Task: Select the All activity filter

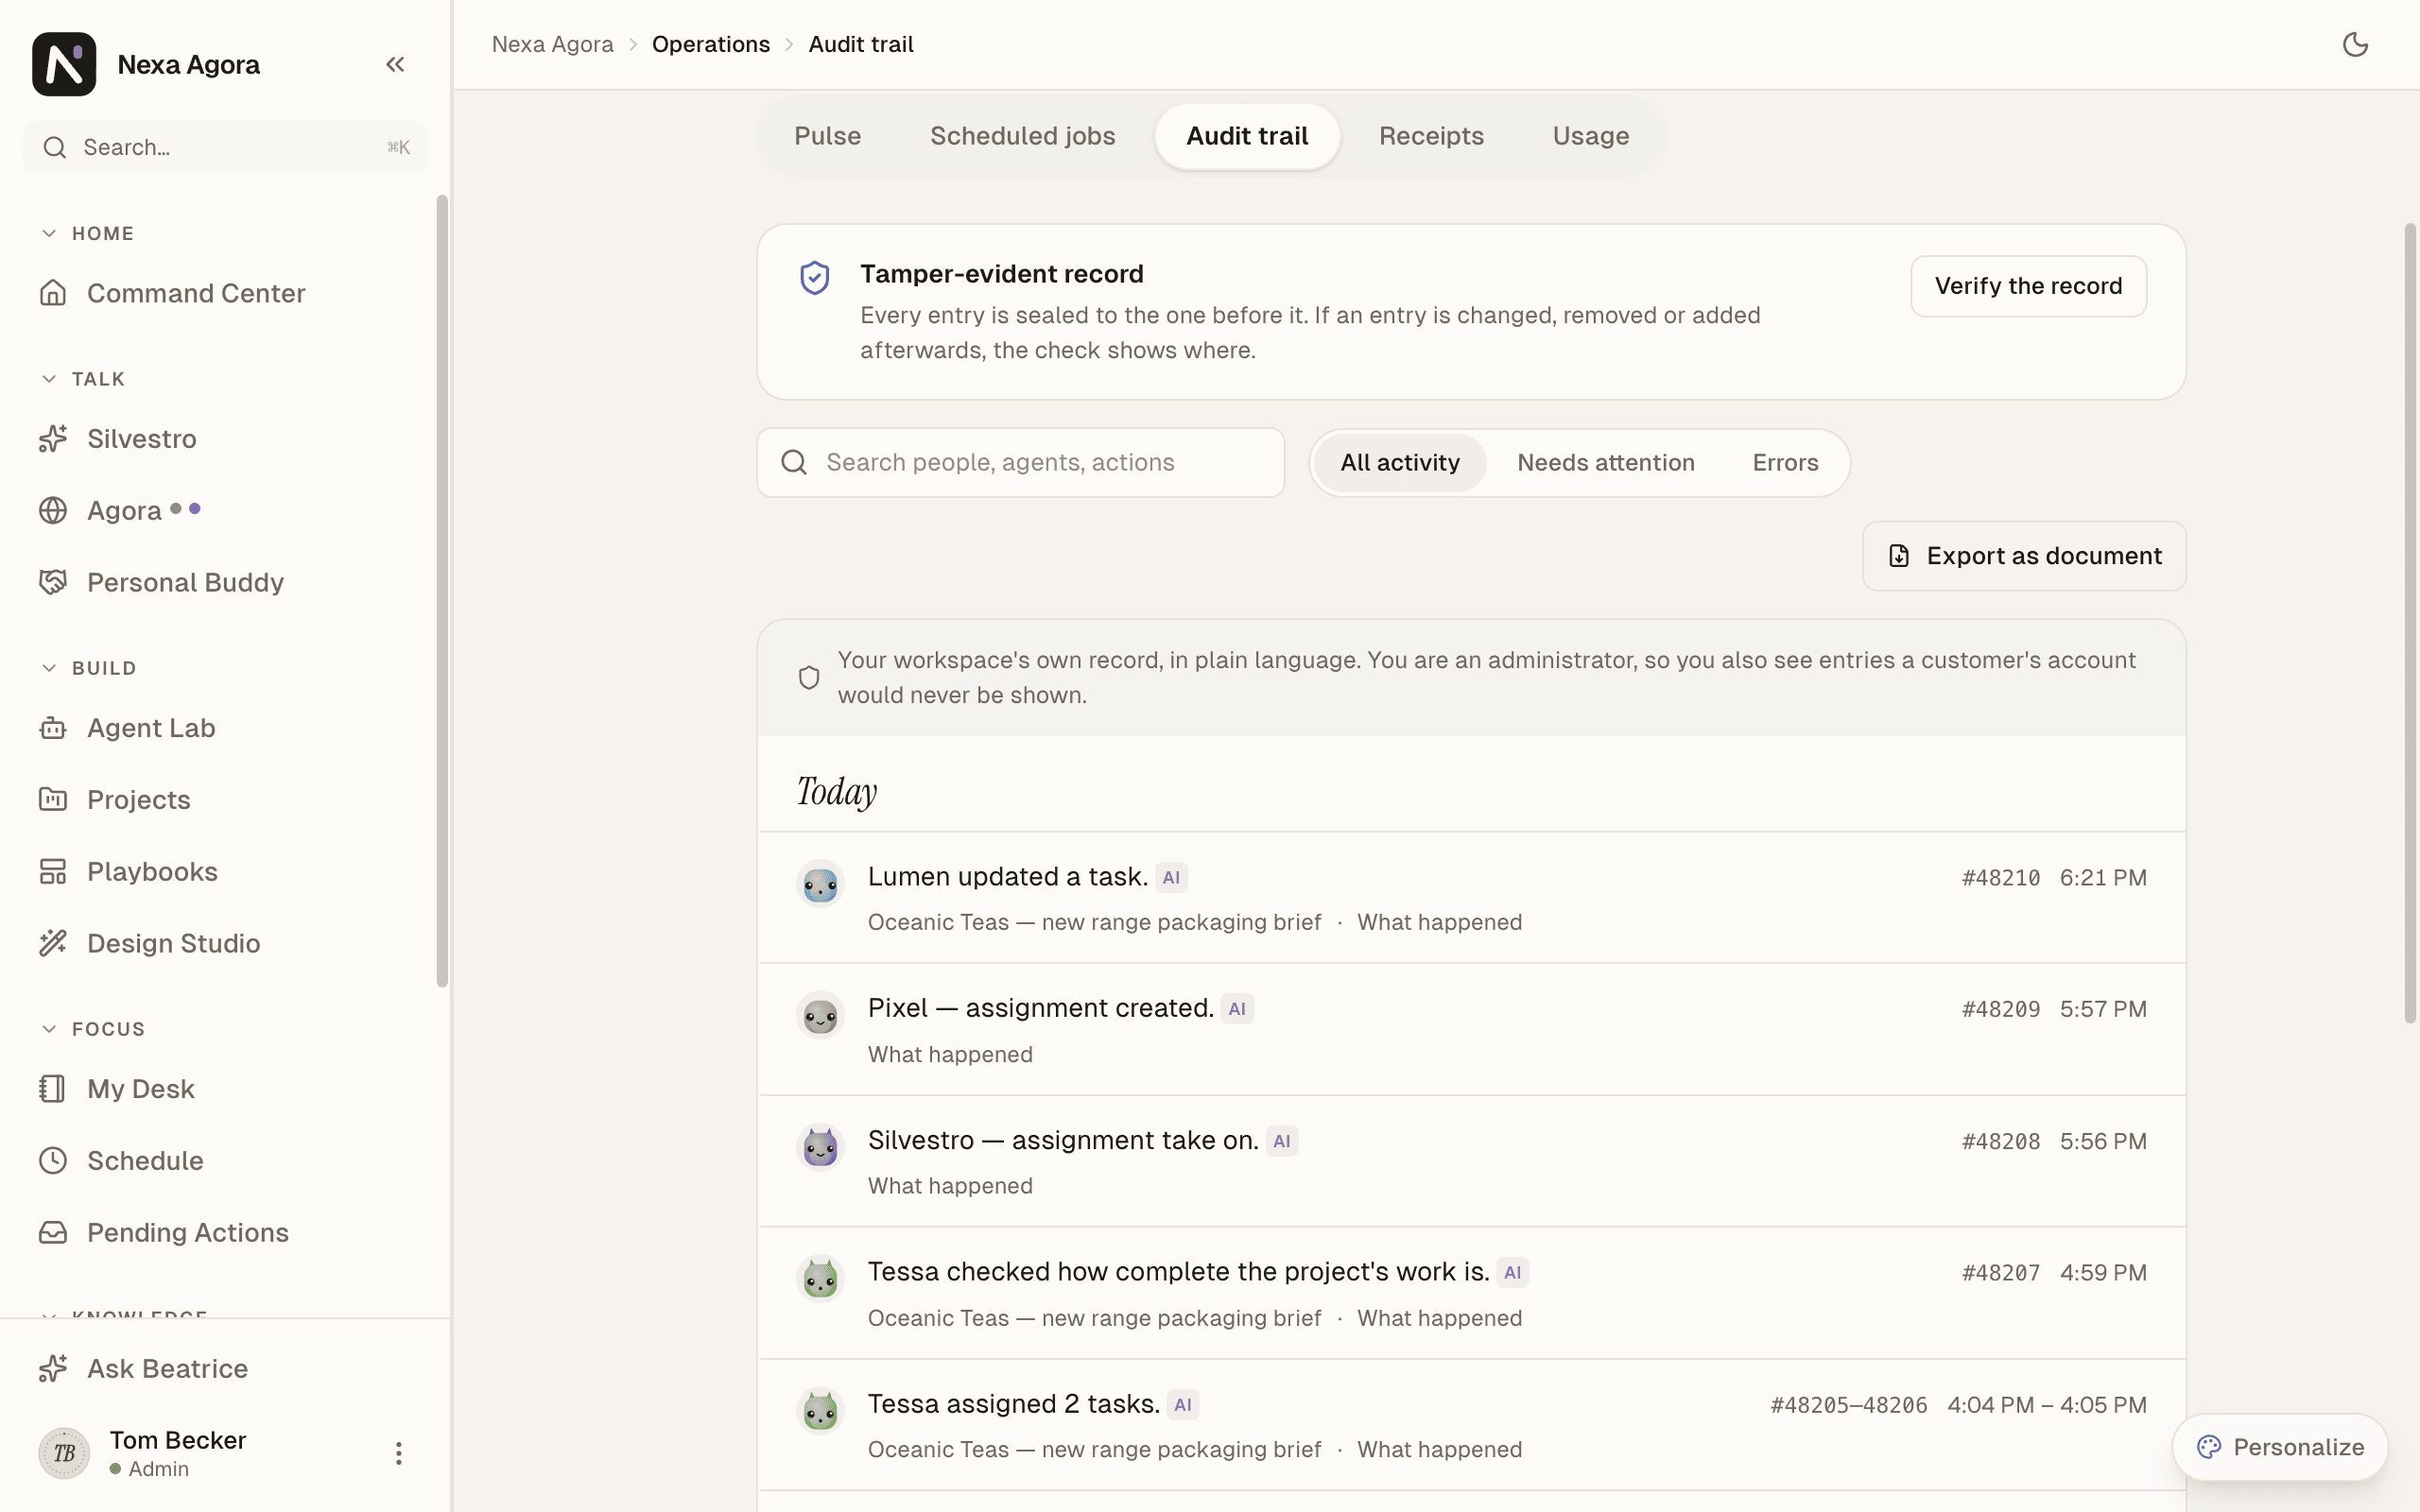Action: coord(1399,463)
